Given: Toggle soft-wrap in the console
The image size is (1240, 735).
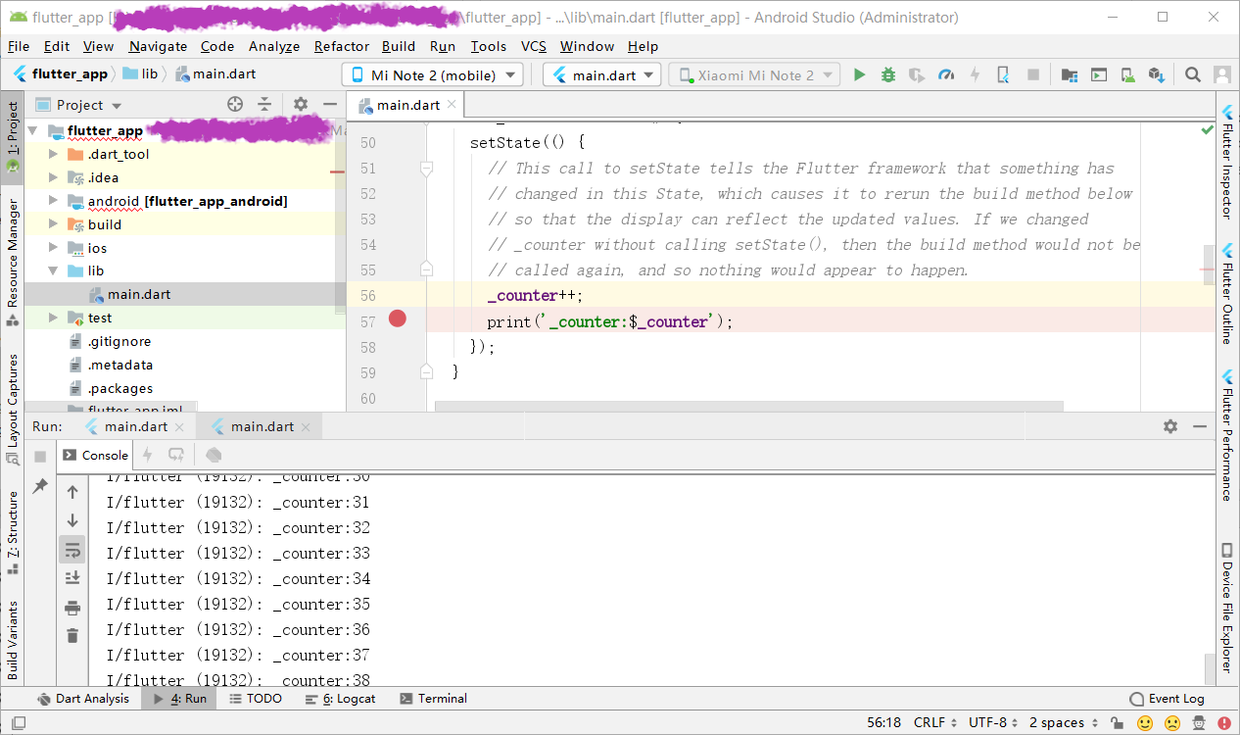Looking at the screenshot, I should 72,549.
